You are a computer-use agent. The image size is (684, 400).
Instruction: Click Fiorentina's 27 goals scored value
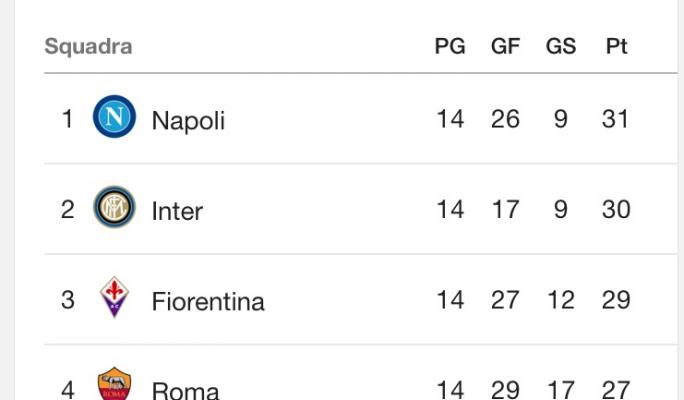[x=505, y=300]
